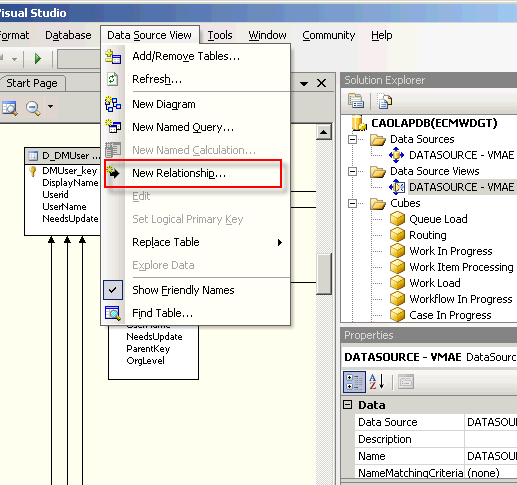This screenshot has width=517, height=485.
Task: Collapse the Data Sources folder node
Action: click(x=352, y=139)
